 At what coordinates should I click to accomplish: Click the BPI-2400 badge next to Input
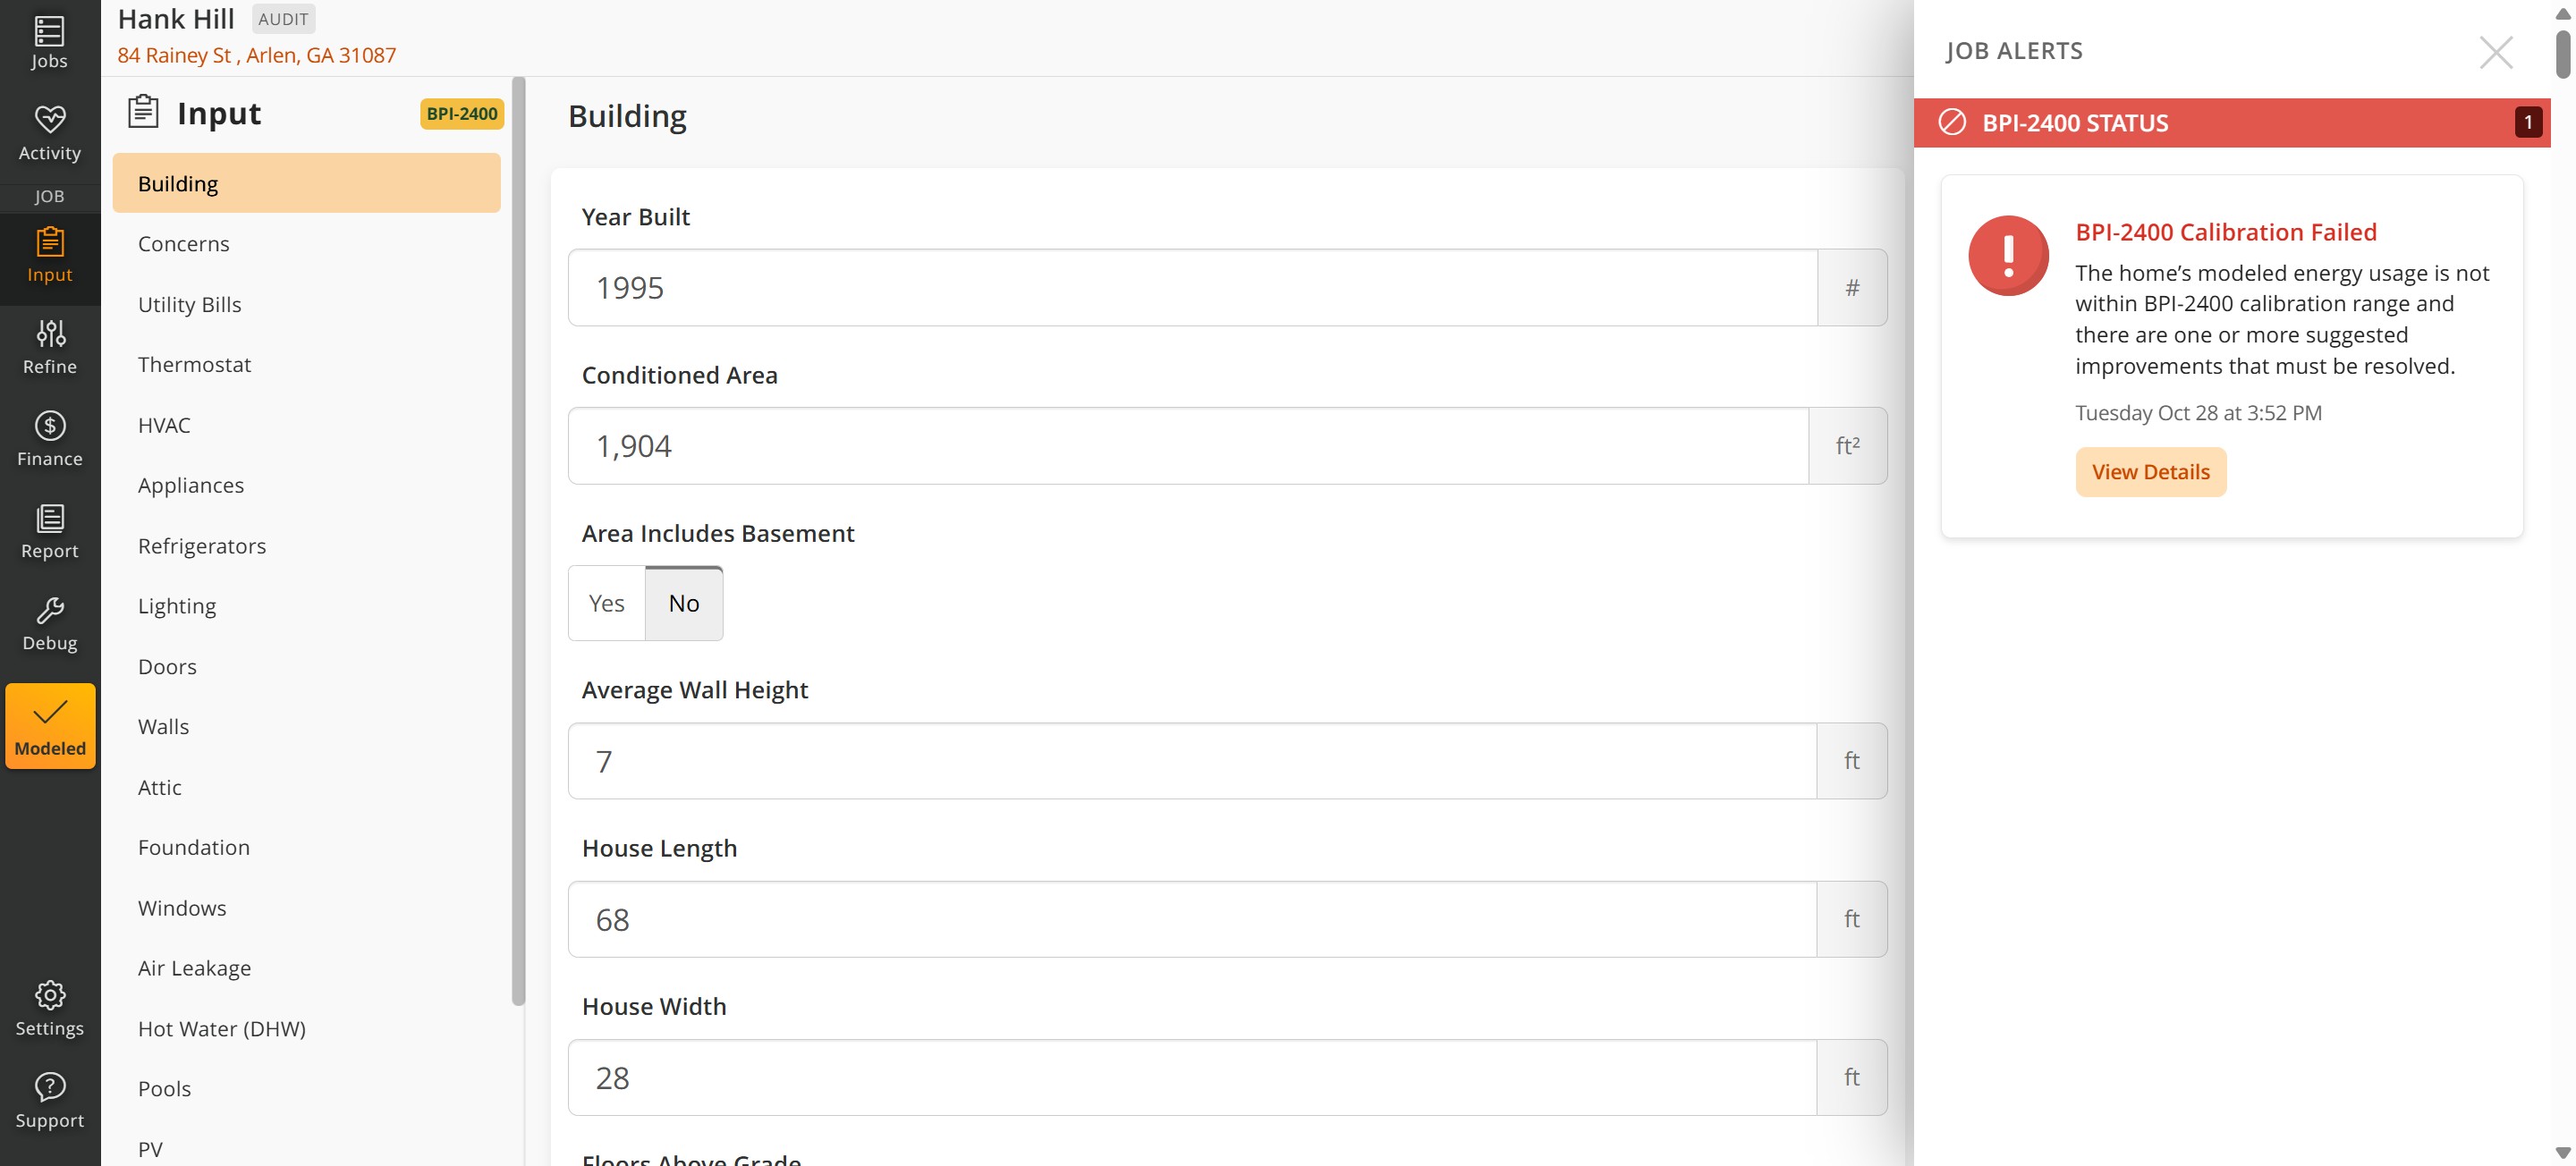pyautogui.click(x=461, y=113)
